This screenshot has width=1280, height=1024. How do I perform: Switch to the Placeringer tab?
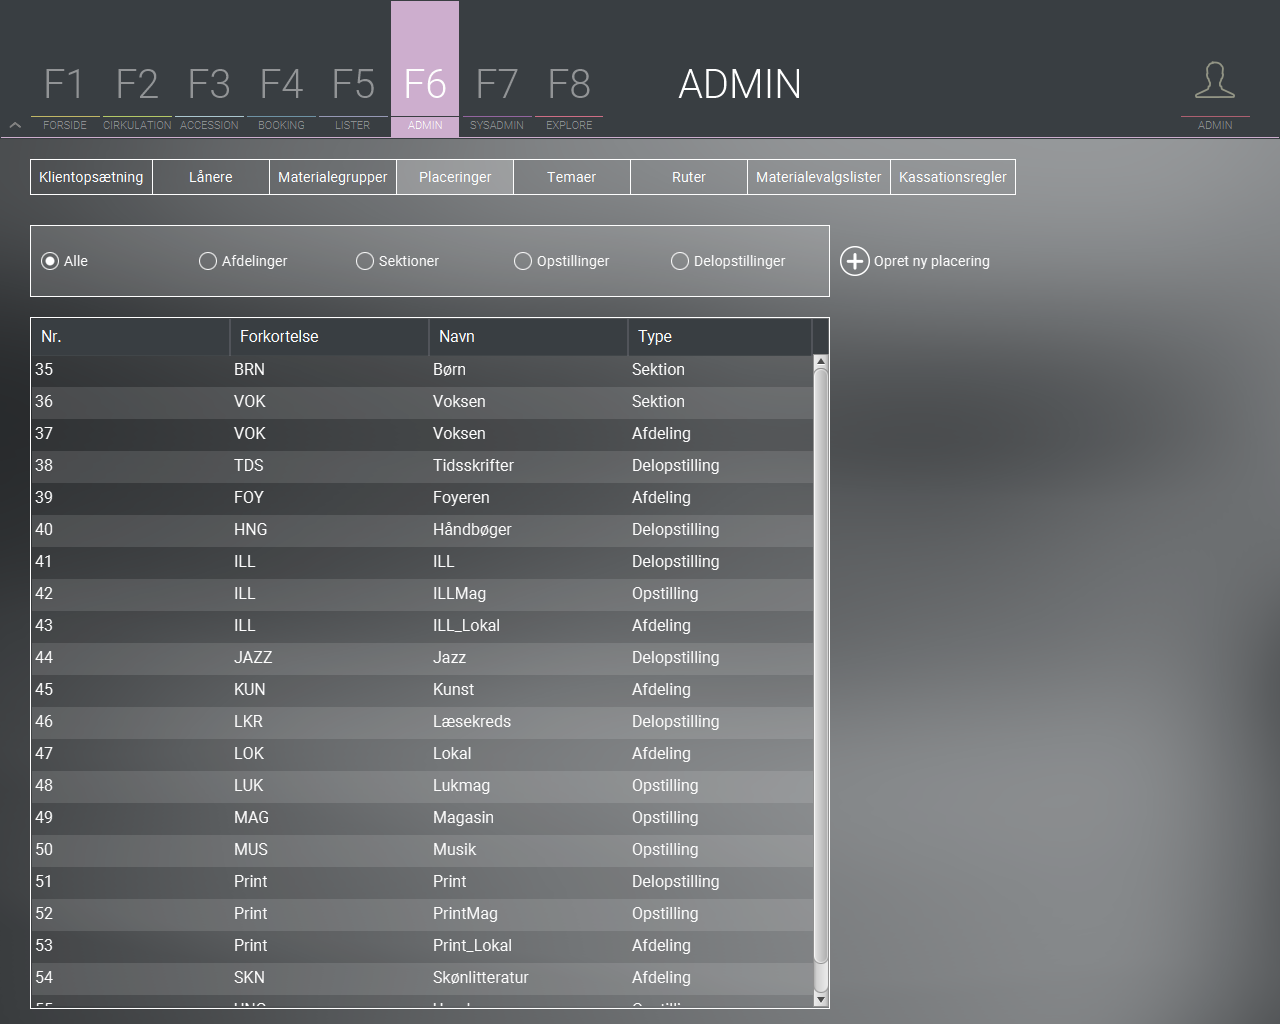point(455,177)
